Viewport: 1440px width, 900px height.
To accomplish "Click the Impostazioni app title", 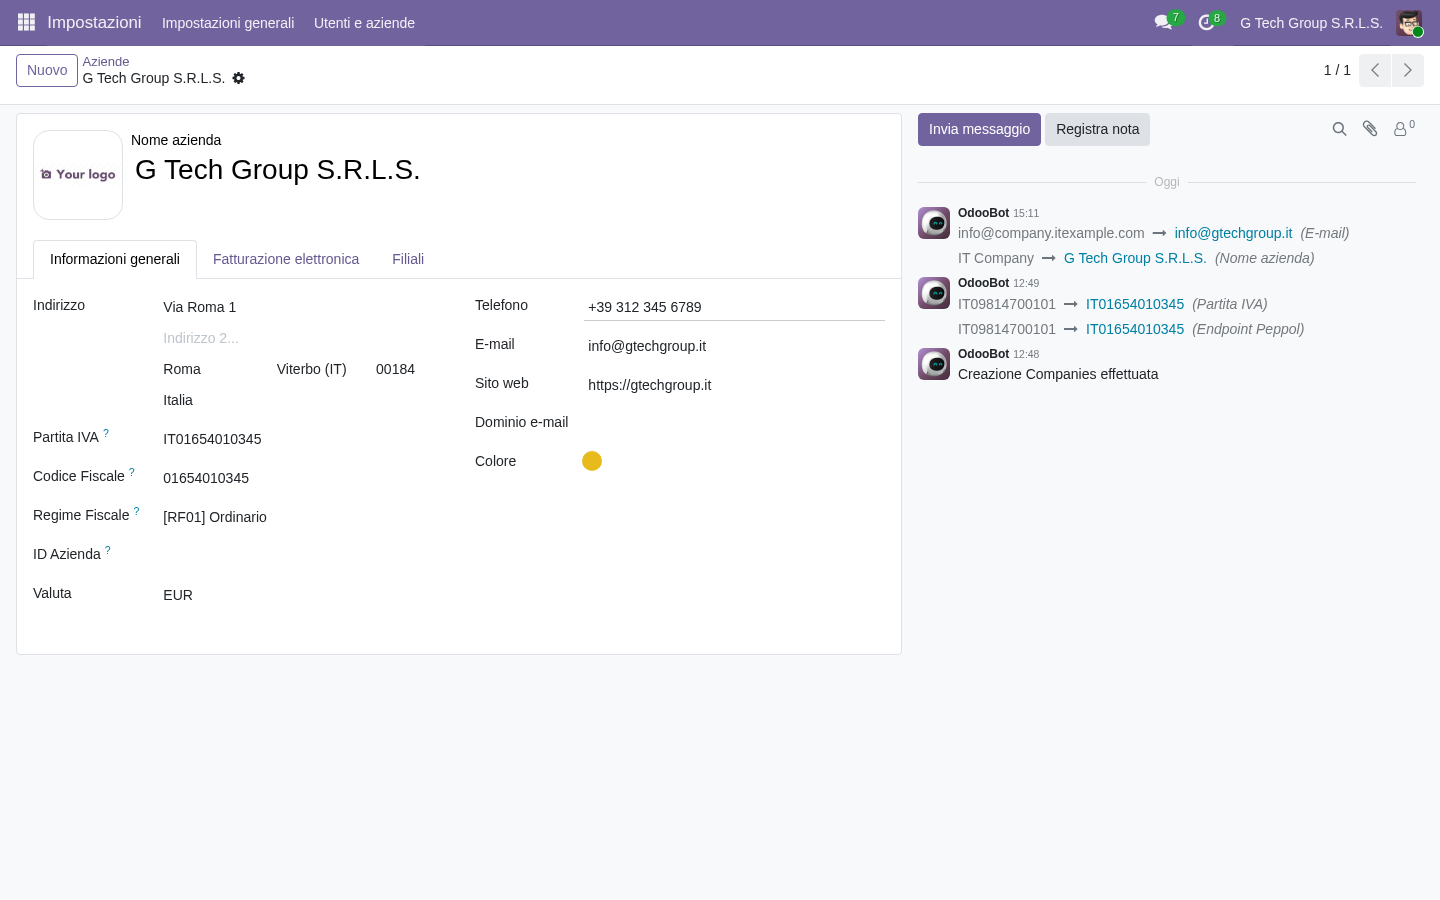I will (x=94, y=22).
